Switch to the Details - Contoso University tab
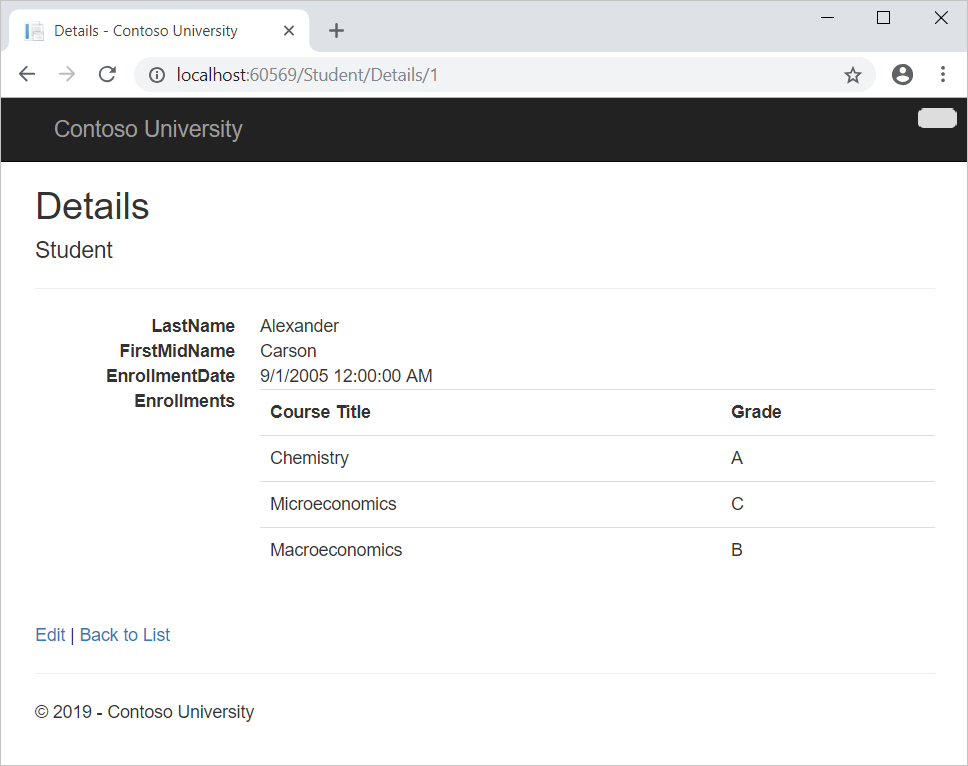Screen dimensions: 968x766 point(150,30)
